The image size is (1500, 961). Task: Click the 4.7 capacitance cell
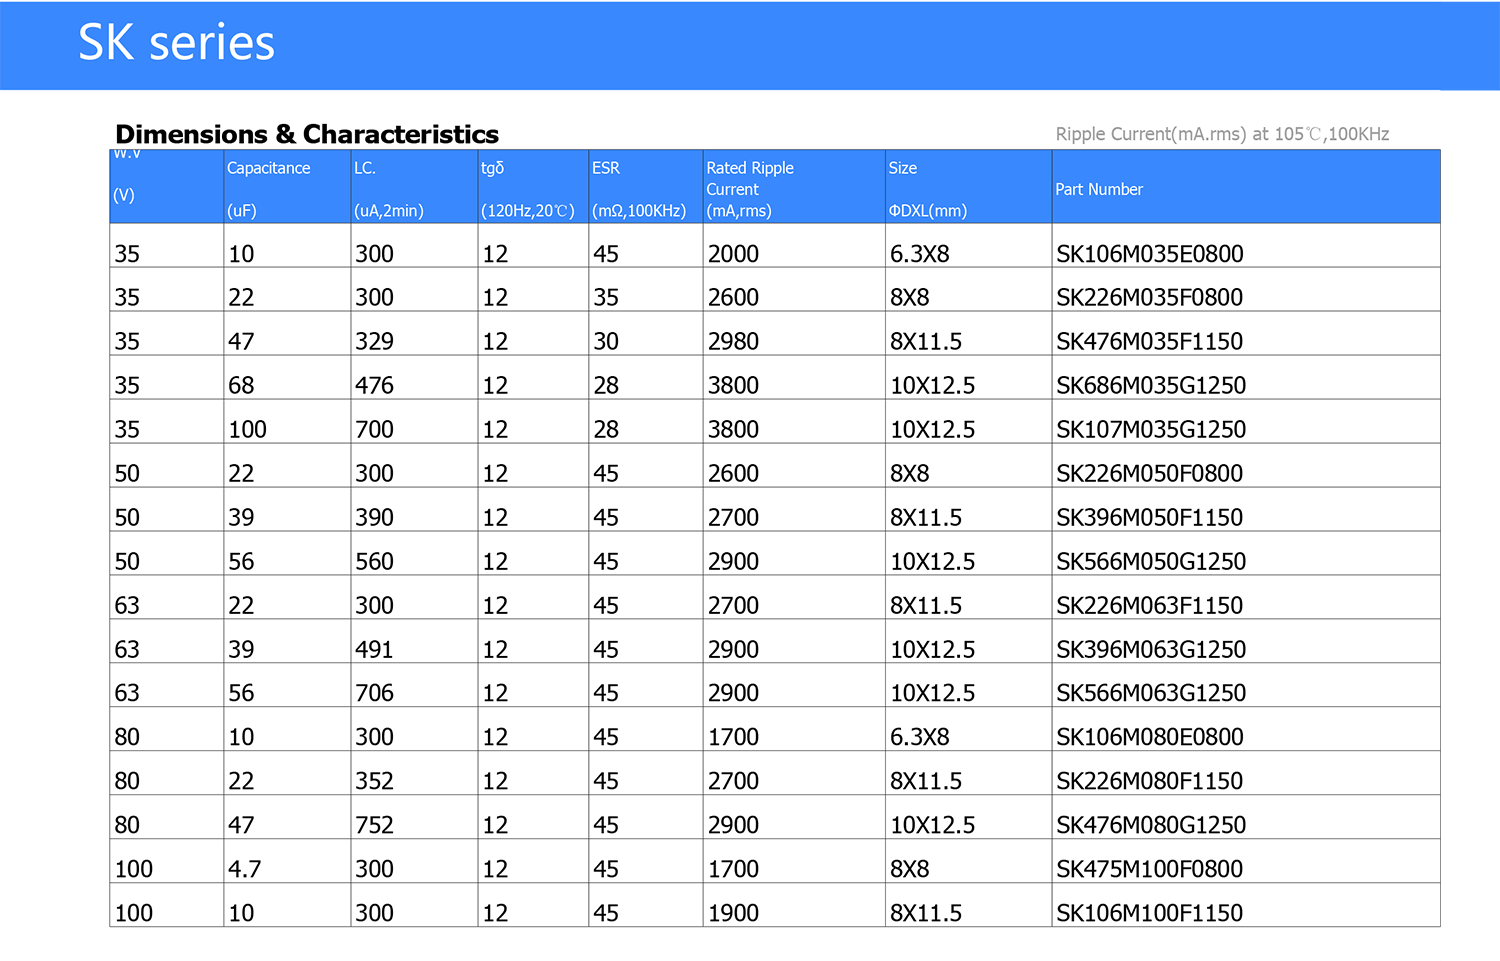tap(244, 869)
